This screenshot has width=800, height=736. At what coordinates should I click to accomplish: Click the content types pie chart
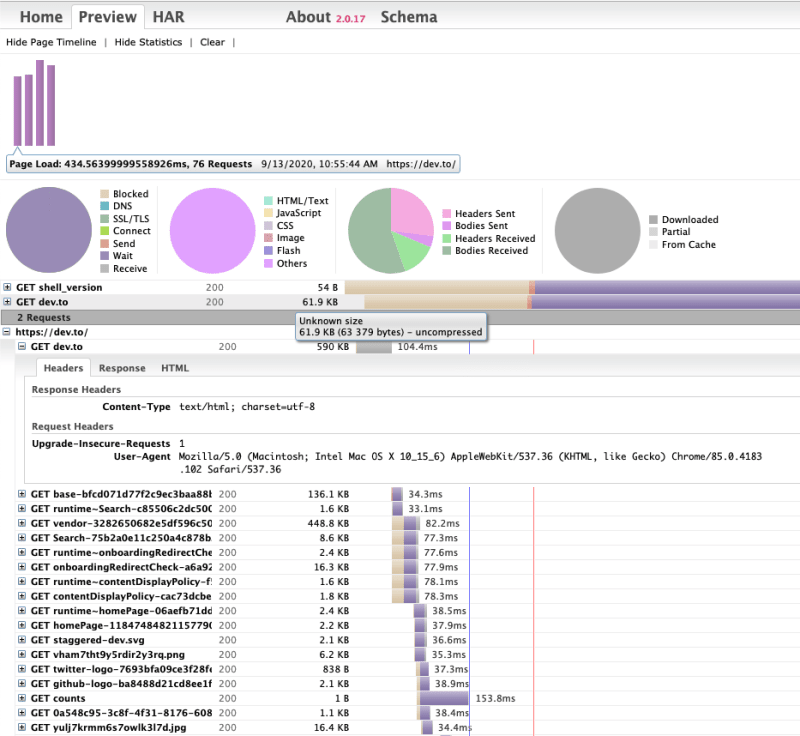[212, 231]
